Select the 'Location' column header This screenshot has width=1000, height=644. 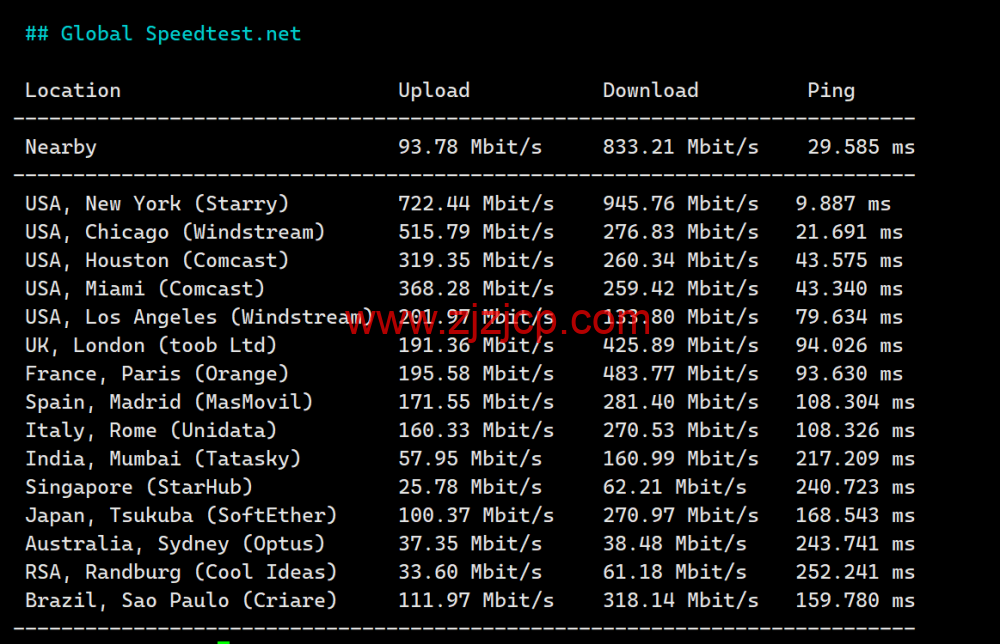coord(73,91)
